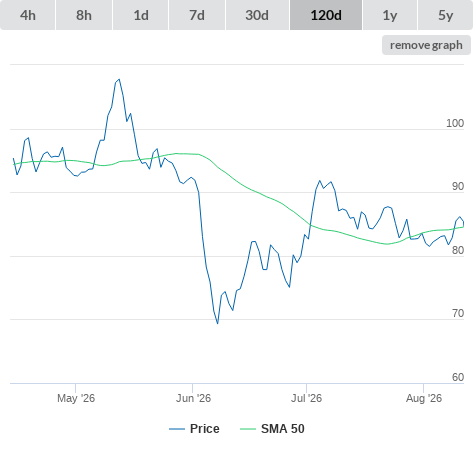The height and width of the screenshot is (455, 474).
Task: Click the 100 value y-axis label
Action: [455, 123]
